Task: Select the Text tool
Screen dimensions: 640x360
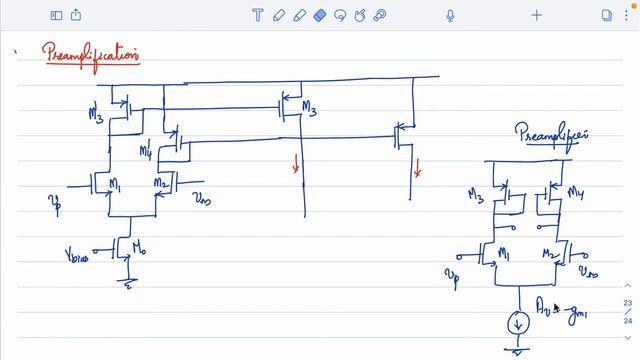Action: pos(258,16)
